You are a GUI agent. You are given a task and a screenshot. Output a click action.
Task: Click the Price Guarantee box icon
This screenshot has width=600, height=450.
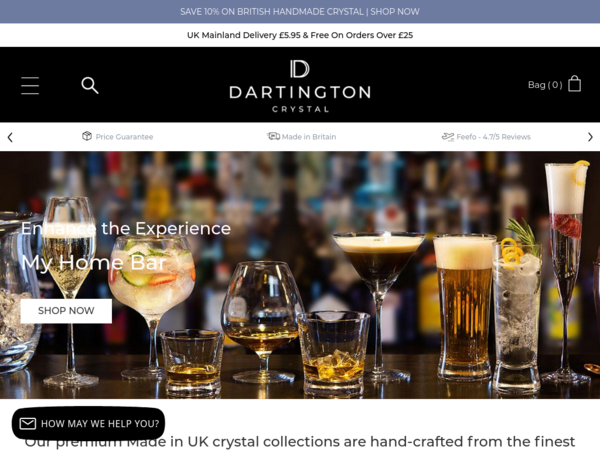tap(87, 136)
